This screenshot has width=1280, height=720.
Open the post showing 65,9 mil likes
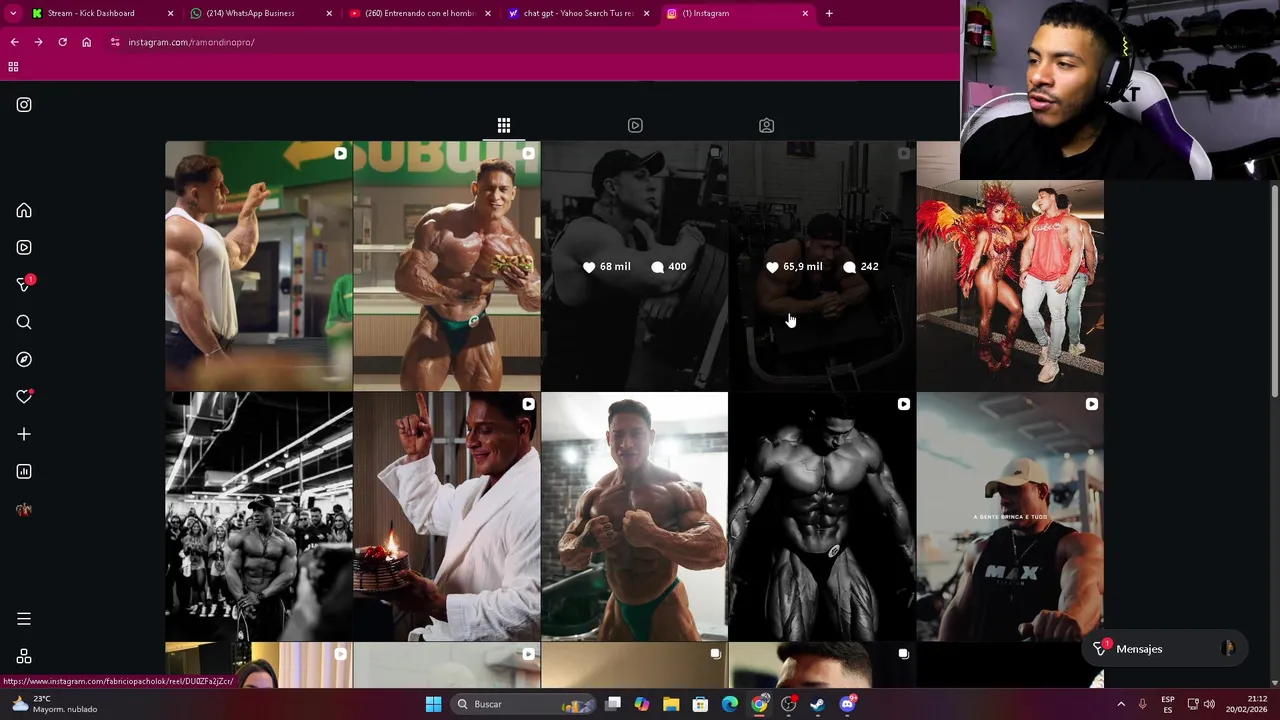(822, 265)
